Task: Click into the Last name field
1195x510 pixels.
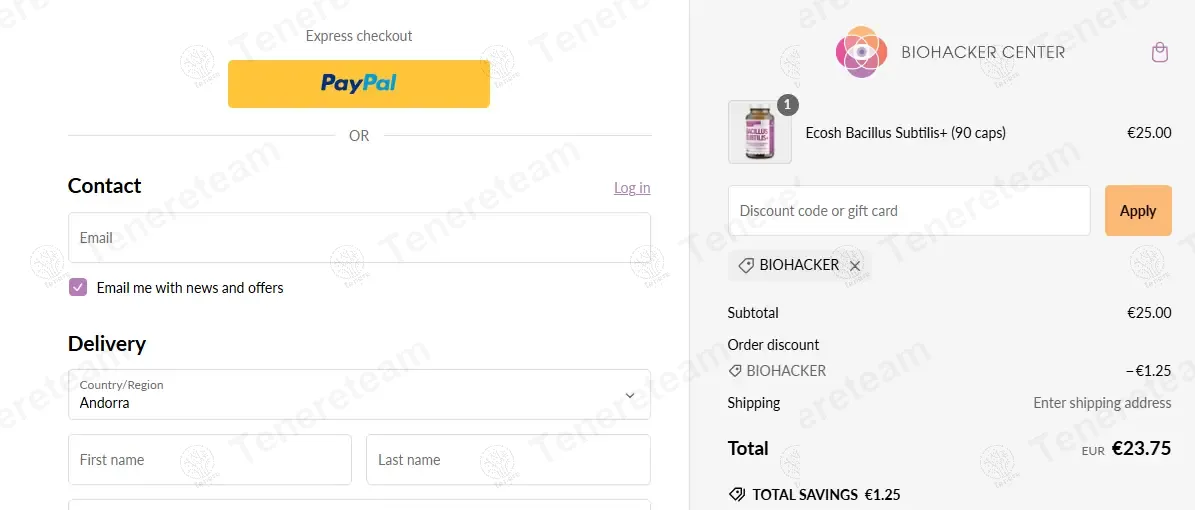Action: coord(508,460)
